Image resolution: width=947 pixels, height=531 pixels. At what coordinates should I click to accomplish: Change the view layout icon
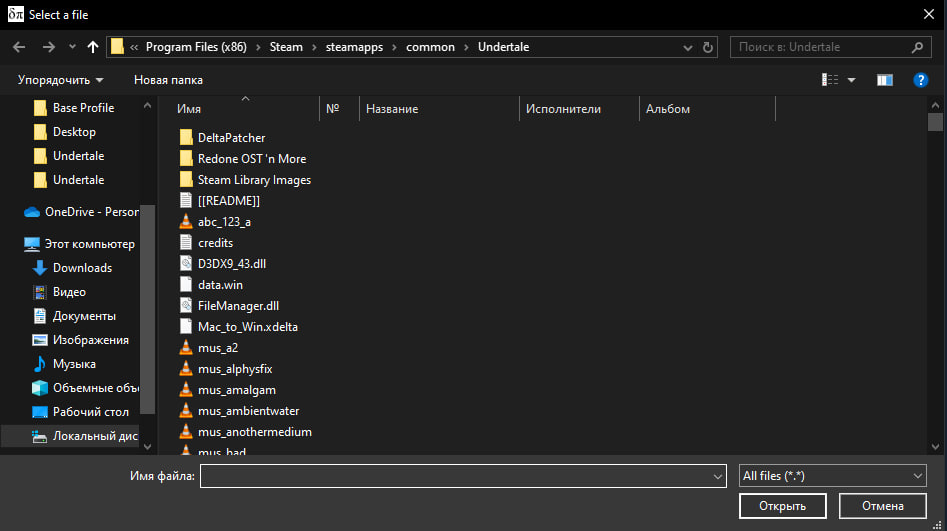pyautogui.click(x=830, y=80)
